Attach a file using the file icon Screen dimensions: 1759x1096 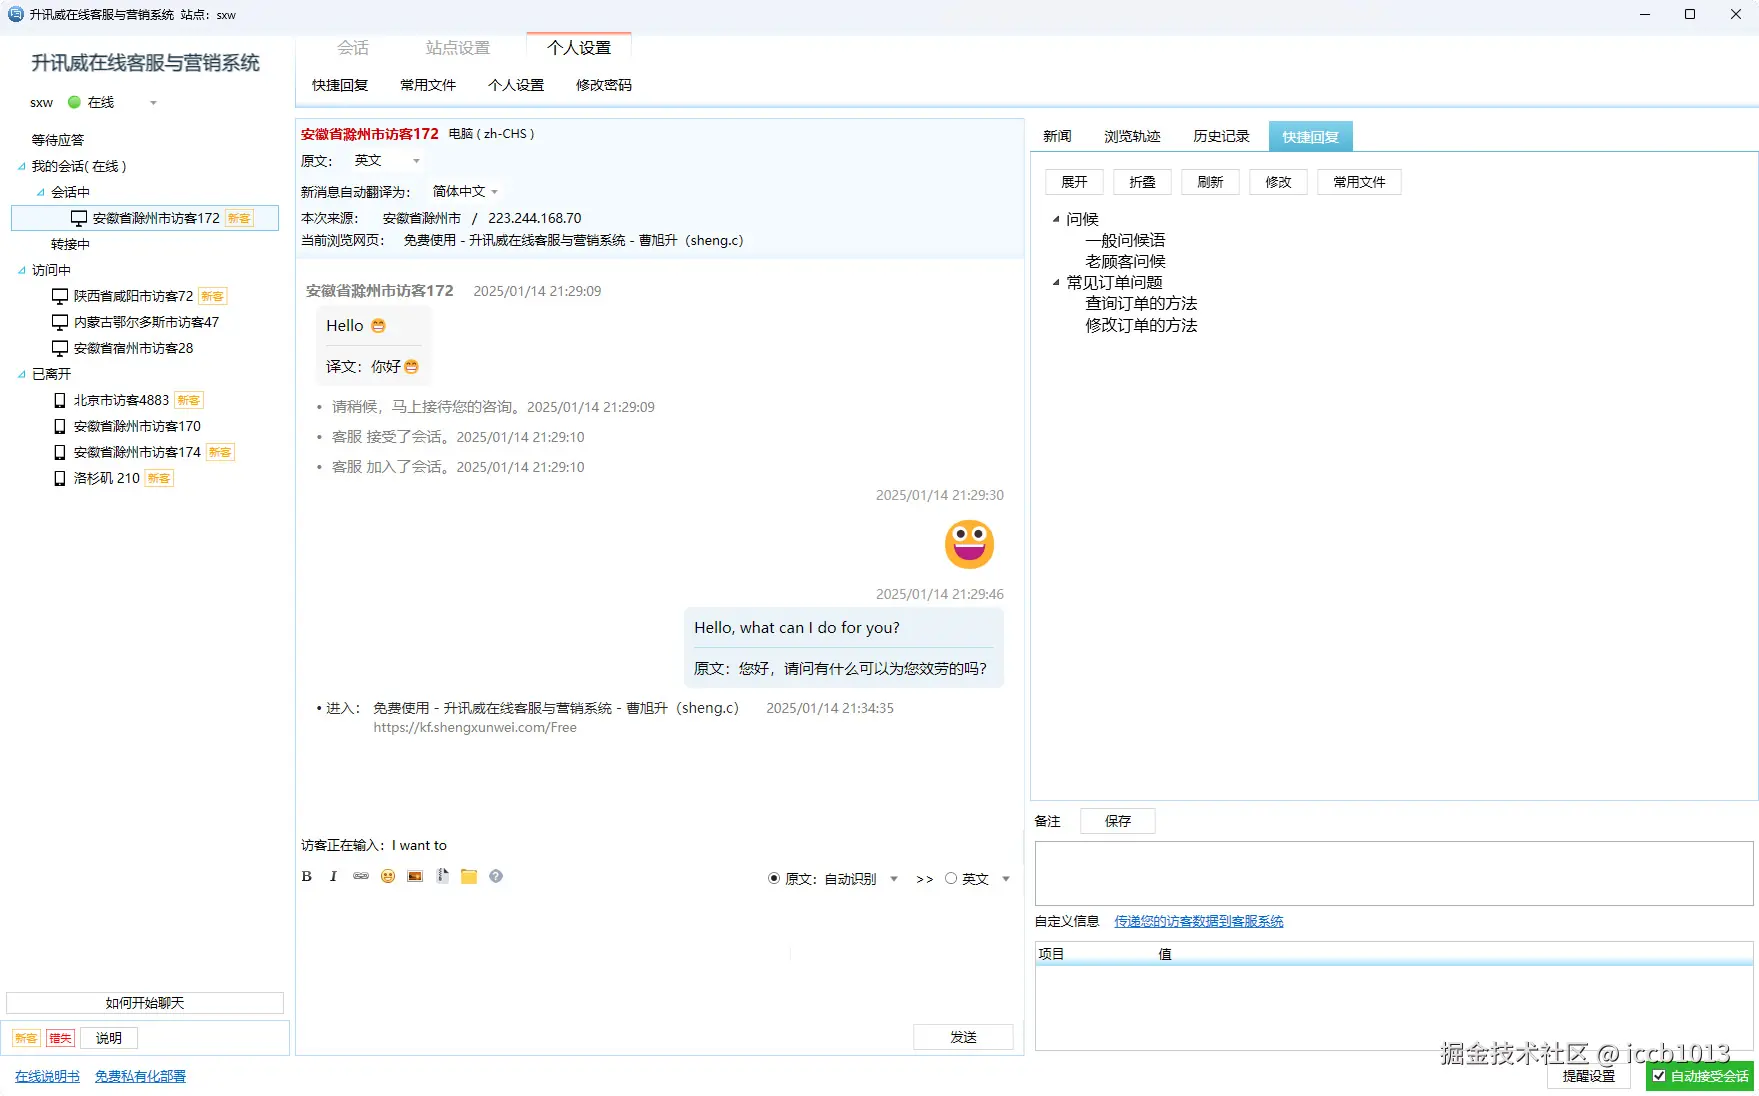(x=442, y=877)
